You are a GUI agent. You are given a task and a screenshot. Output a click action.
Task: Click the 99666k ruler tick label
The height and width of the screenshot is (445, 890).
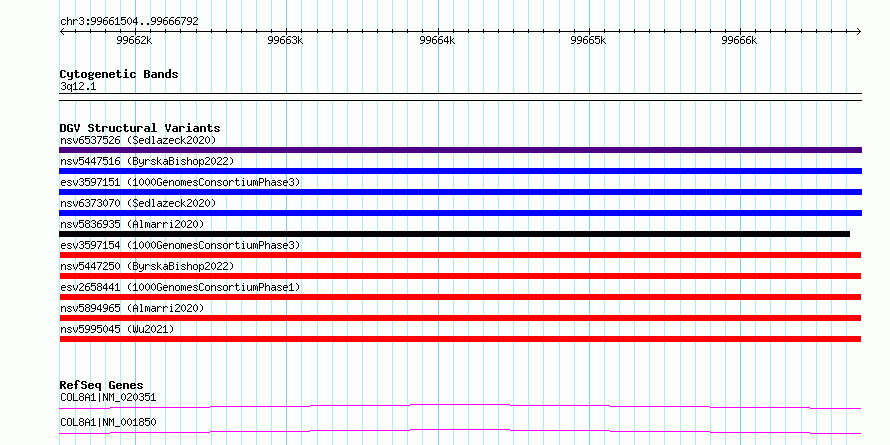pyautogui.click(x=740, y=40)
